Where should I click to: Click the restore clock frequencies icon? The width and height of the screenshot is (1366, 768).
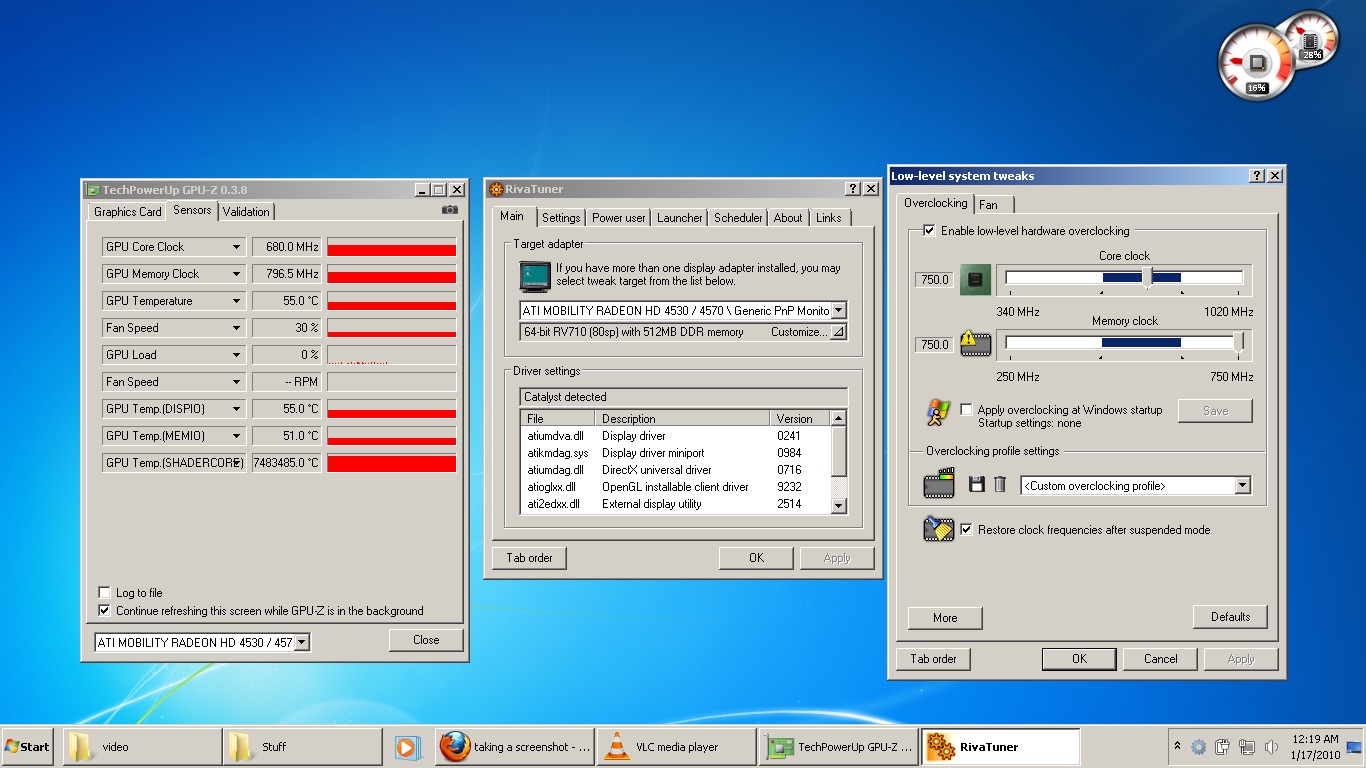(938, 529)
